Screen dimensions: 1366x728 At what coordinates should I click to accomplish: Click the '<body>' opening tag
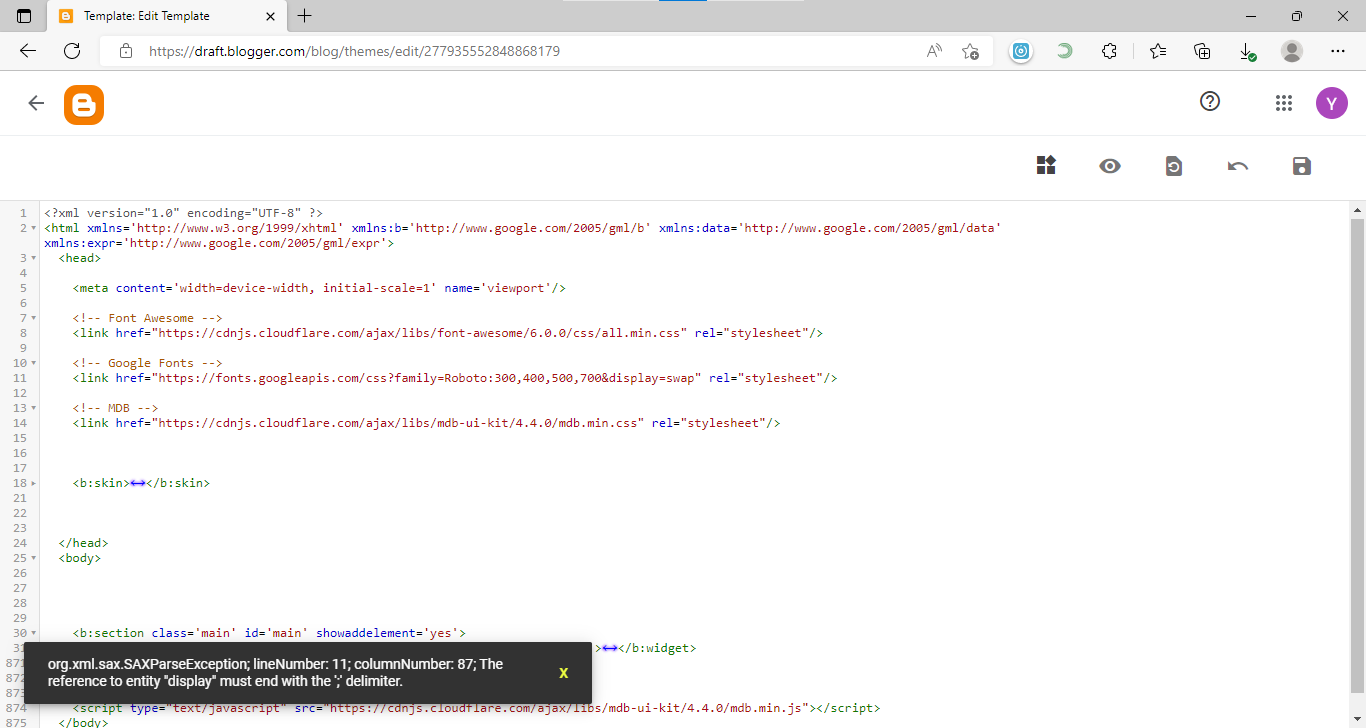point(80,558)
